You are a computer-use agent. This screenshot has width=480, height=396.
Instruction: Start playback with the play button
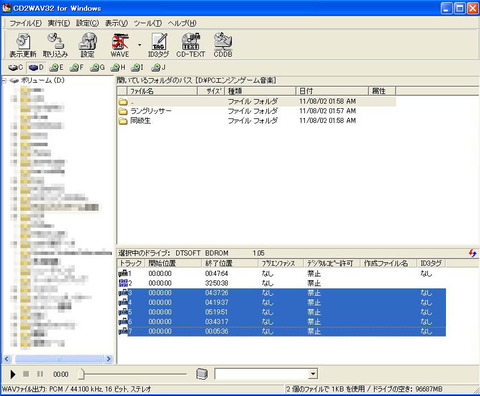13,374
